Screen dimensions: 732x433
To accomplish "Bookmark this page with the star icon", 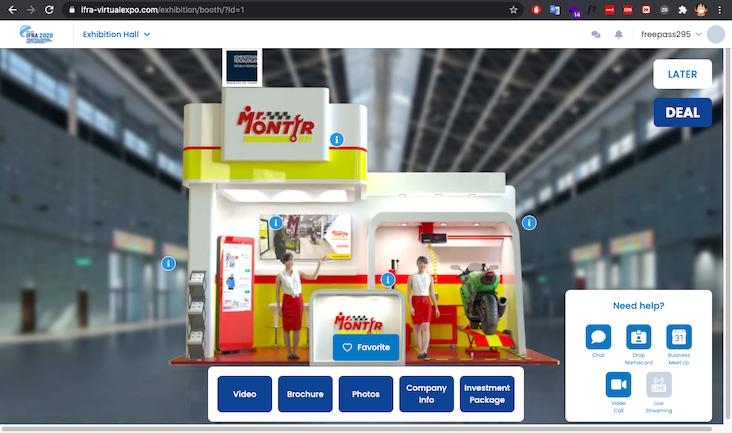I will 513,9.
